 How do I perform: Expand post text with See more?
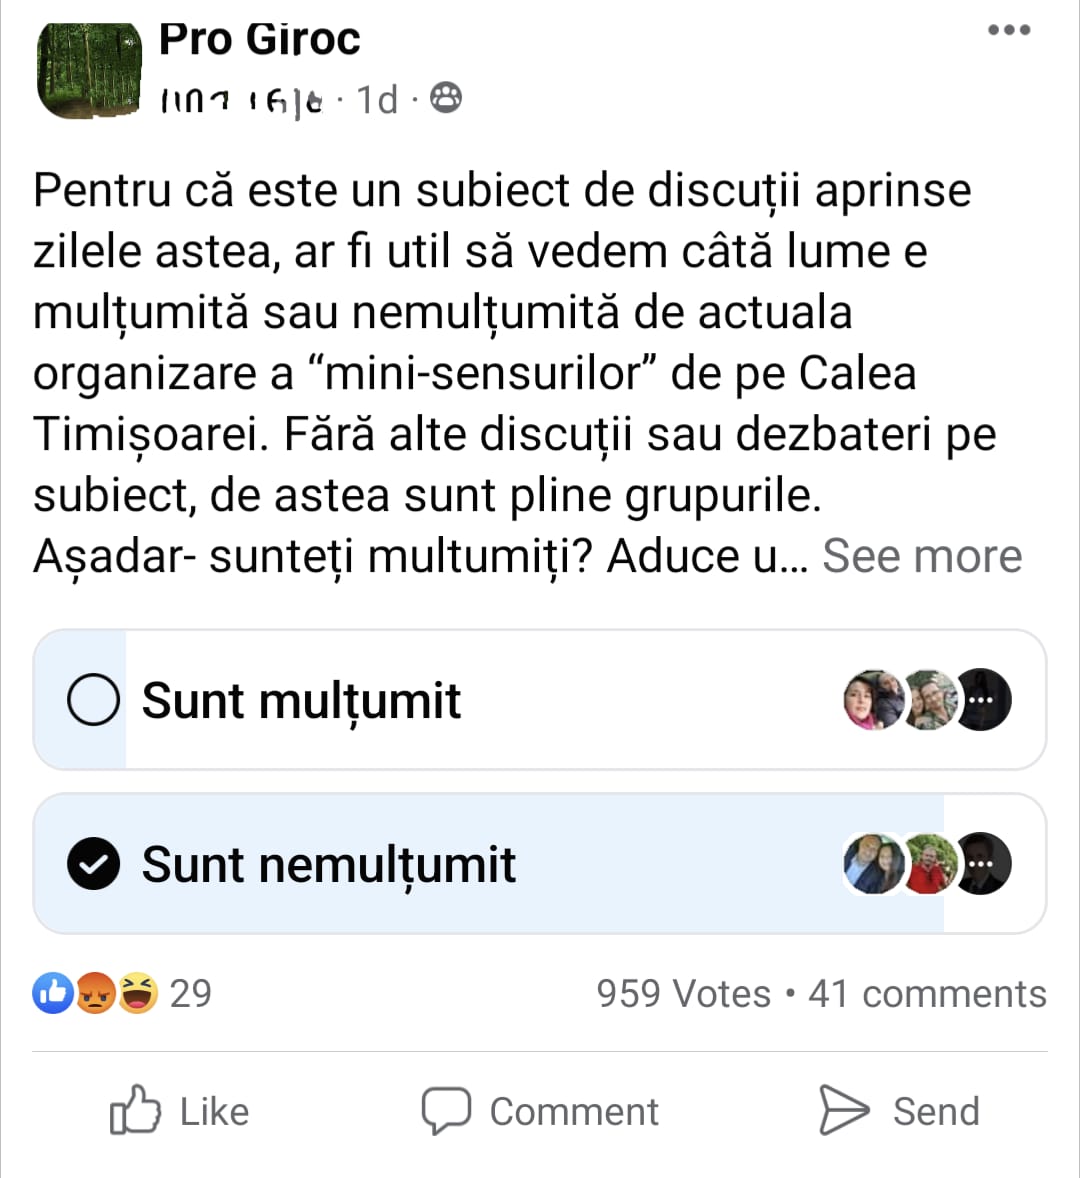922,556
